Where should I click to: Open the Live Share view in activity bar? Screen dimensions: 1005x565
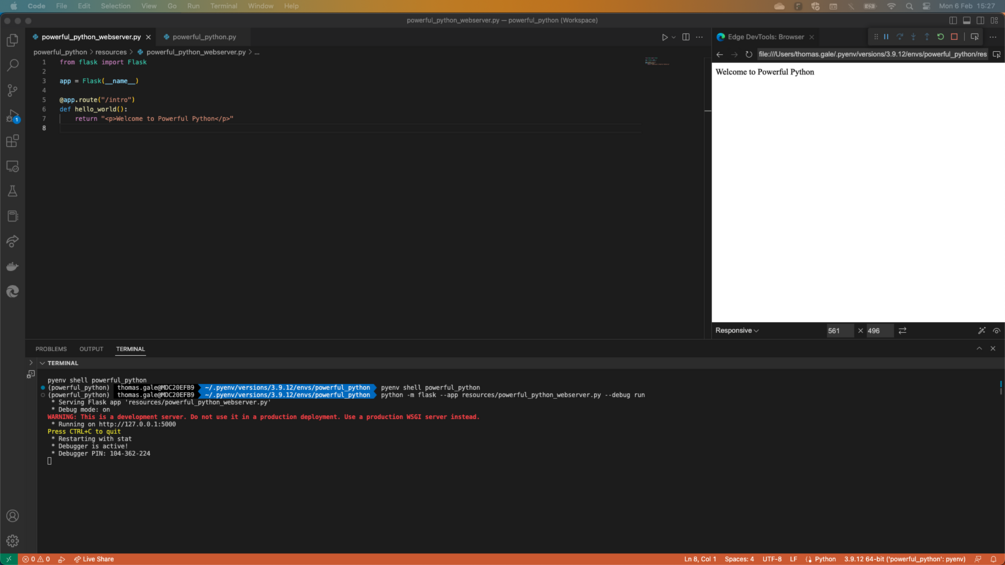point(12,242)
